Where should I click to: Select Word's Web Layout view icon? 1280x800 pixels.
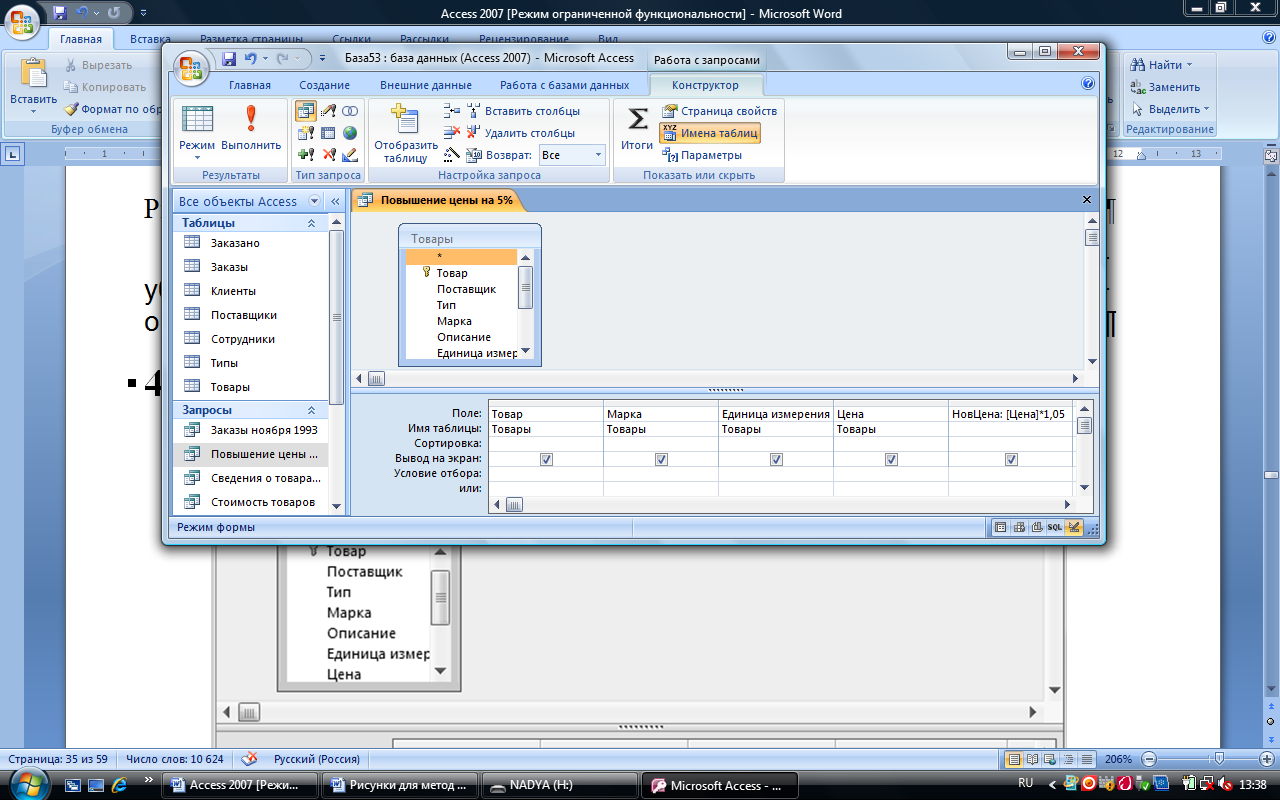pos(1051,759)
